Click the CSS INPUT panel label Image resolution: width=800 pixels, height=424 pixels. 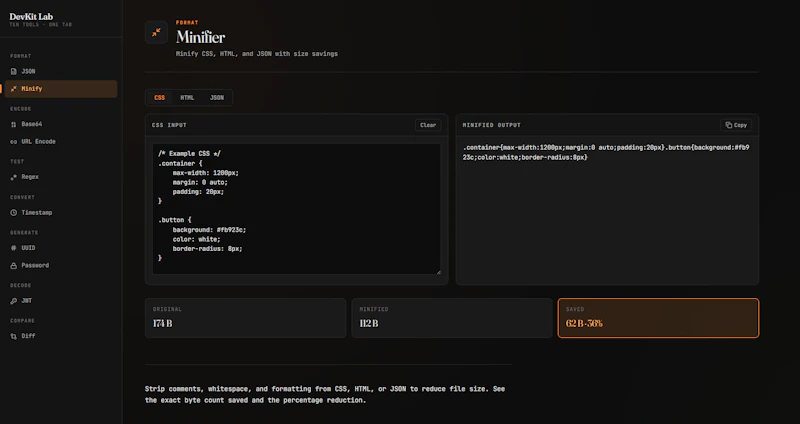click(169, 125)
